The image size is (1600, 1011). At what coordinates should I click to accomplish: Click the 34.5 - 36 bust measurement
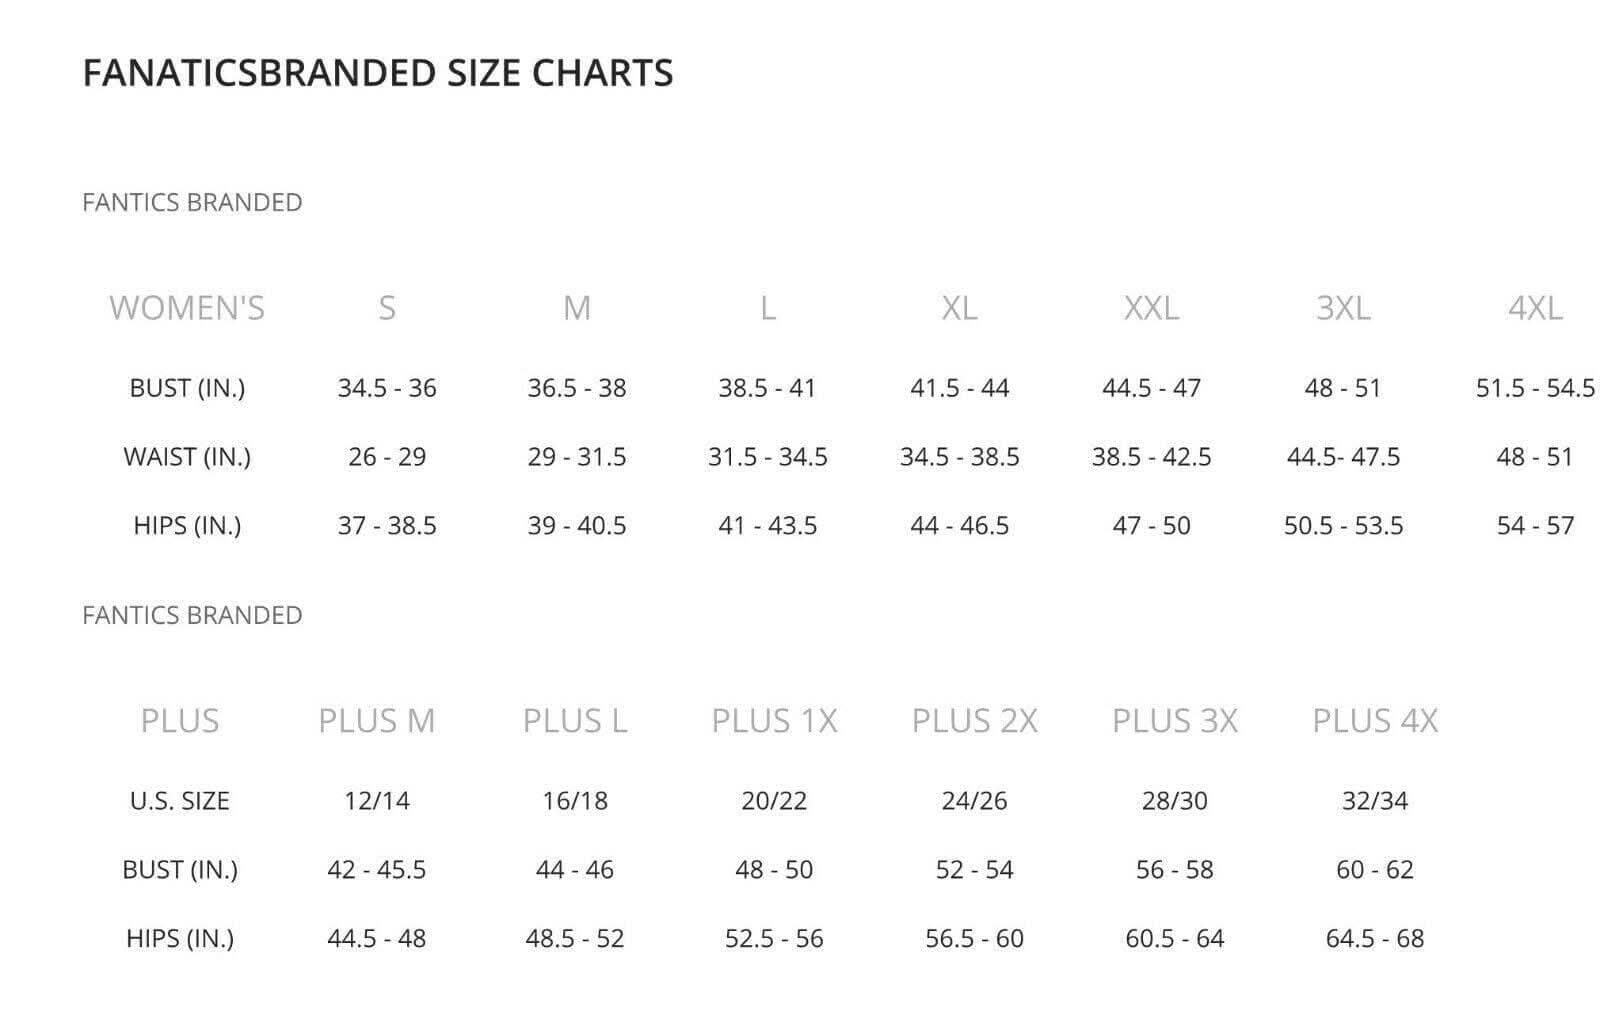coord(387,388)
